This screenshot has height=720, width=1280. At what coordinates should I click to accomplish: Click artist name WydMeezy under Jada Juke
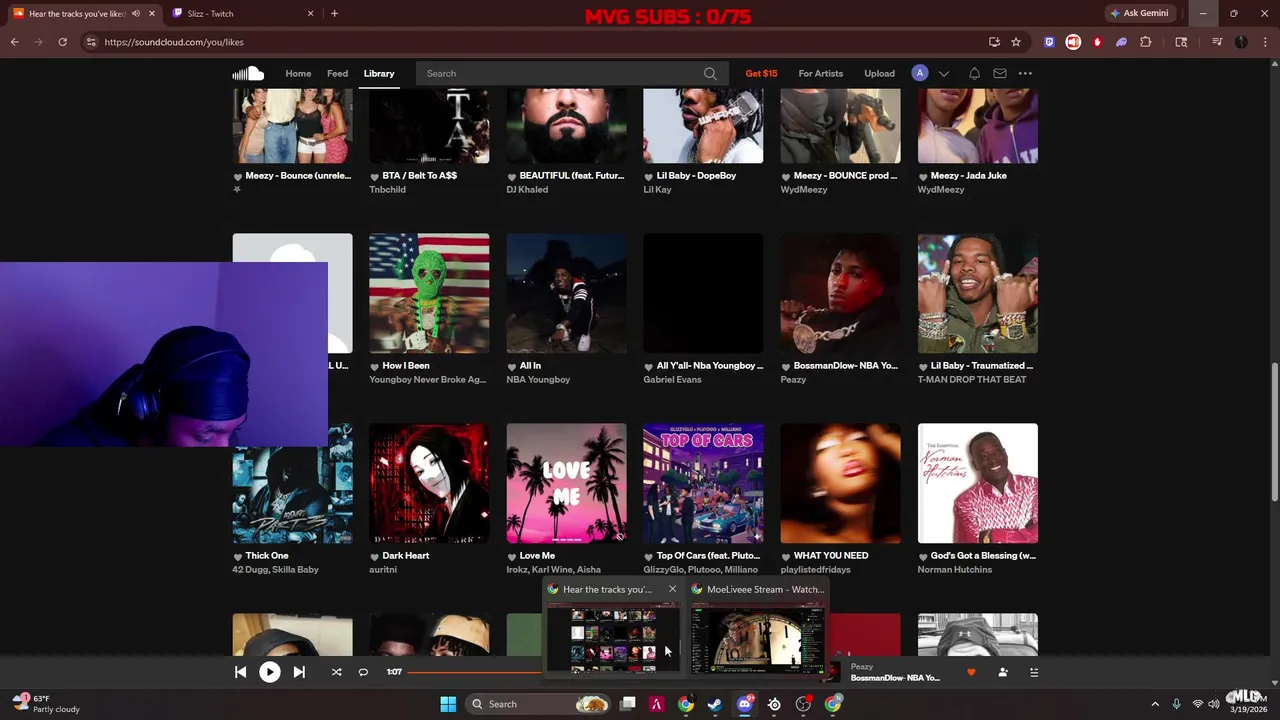coord(941,189)
